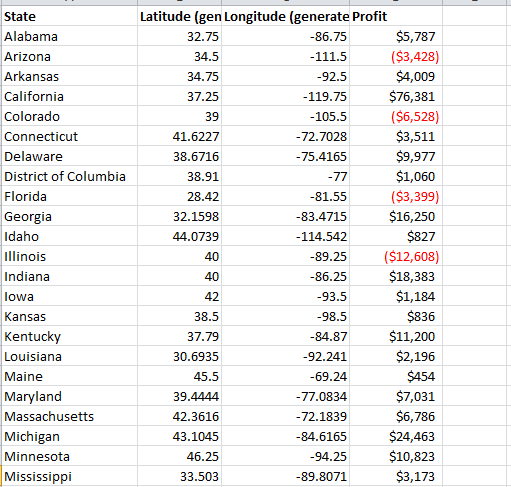Click the Idaho state cell
Image resolution: width=511 pixels, height=487 pixels.
[69, 236]
